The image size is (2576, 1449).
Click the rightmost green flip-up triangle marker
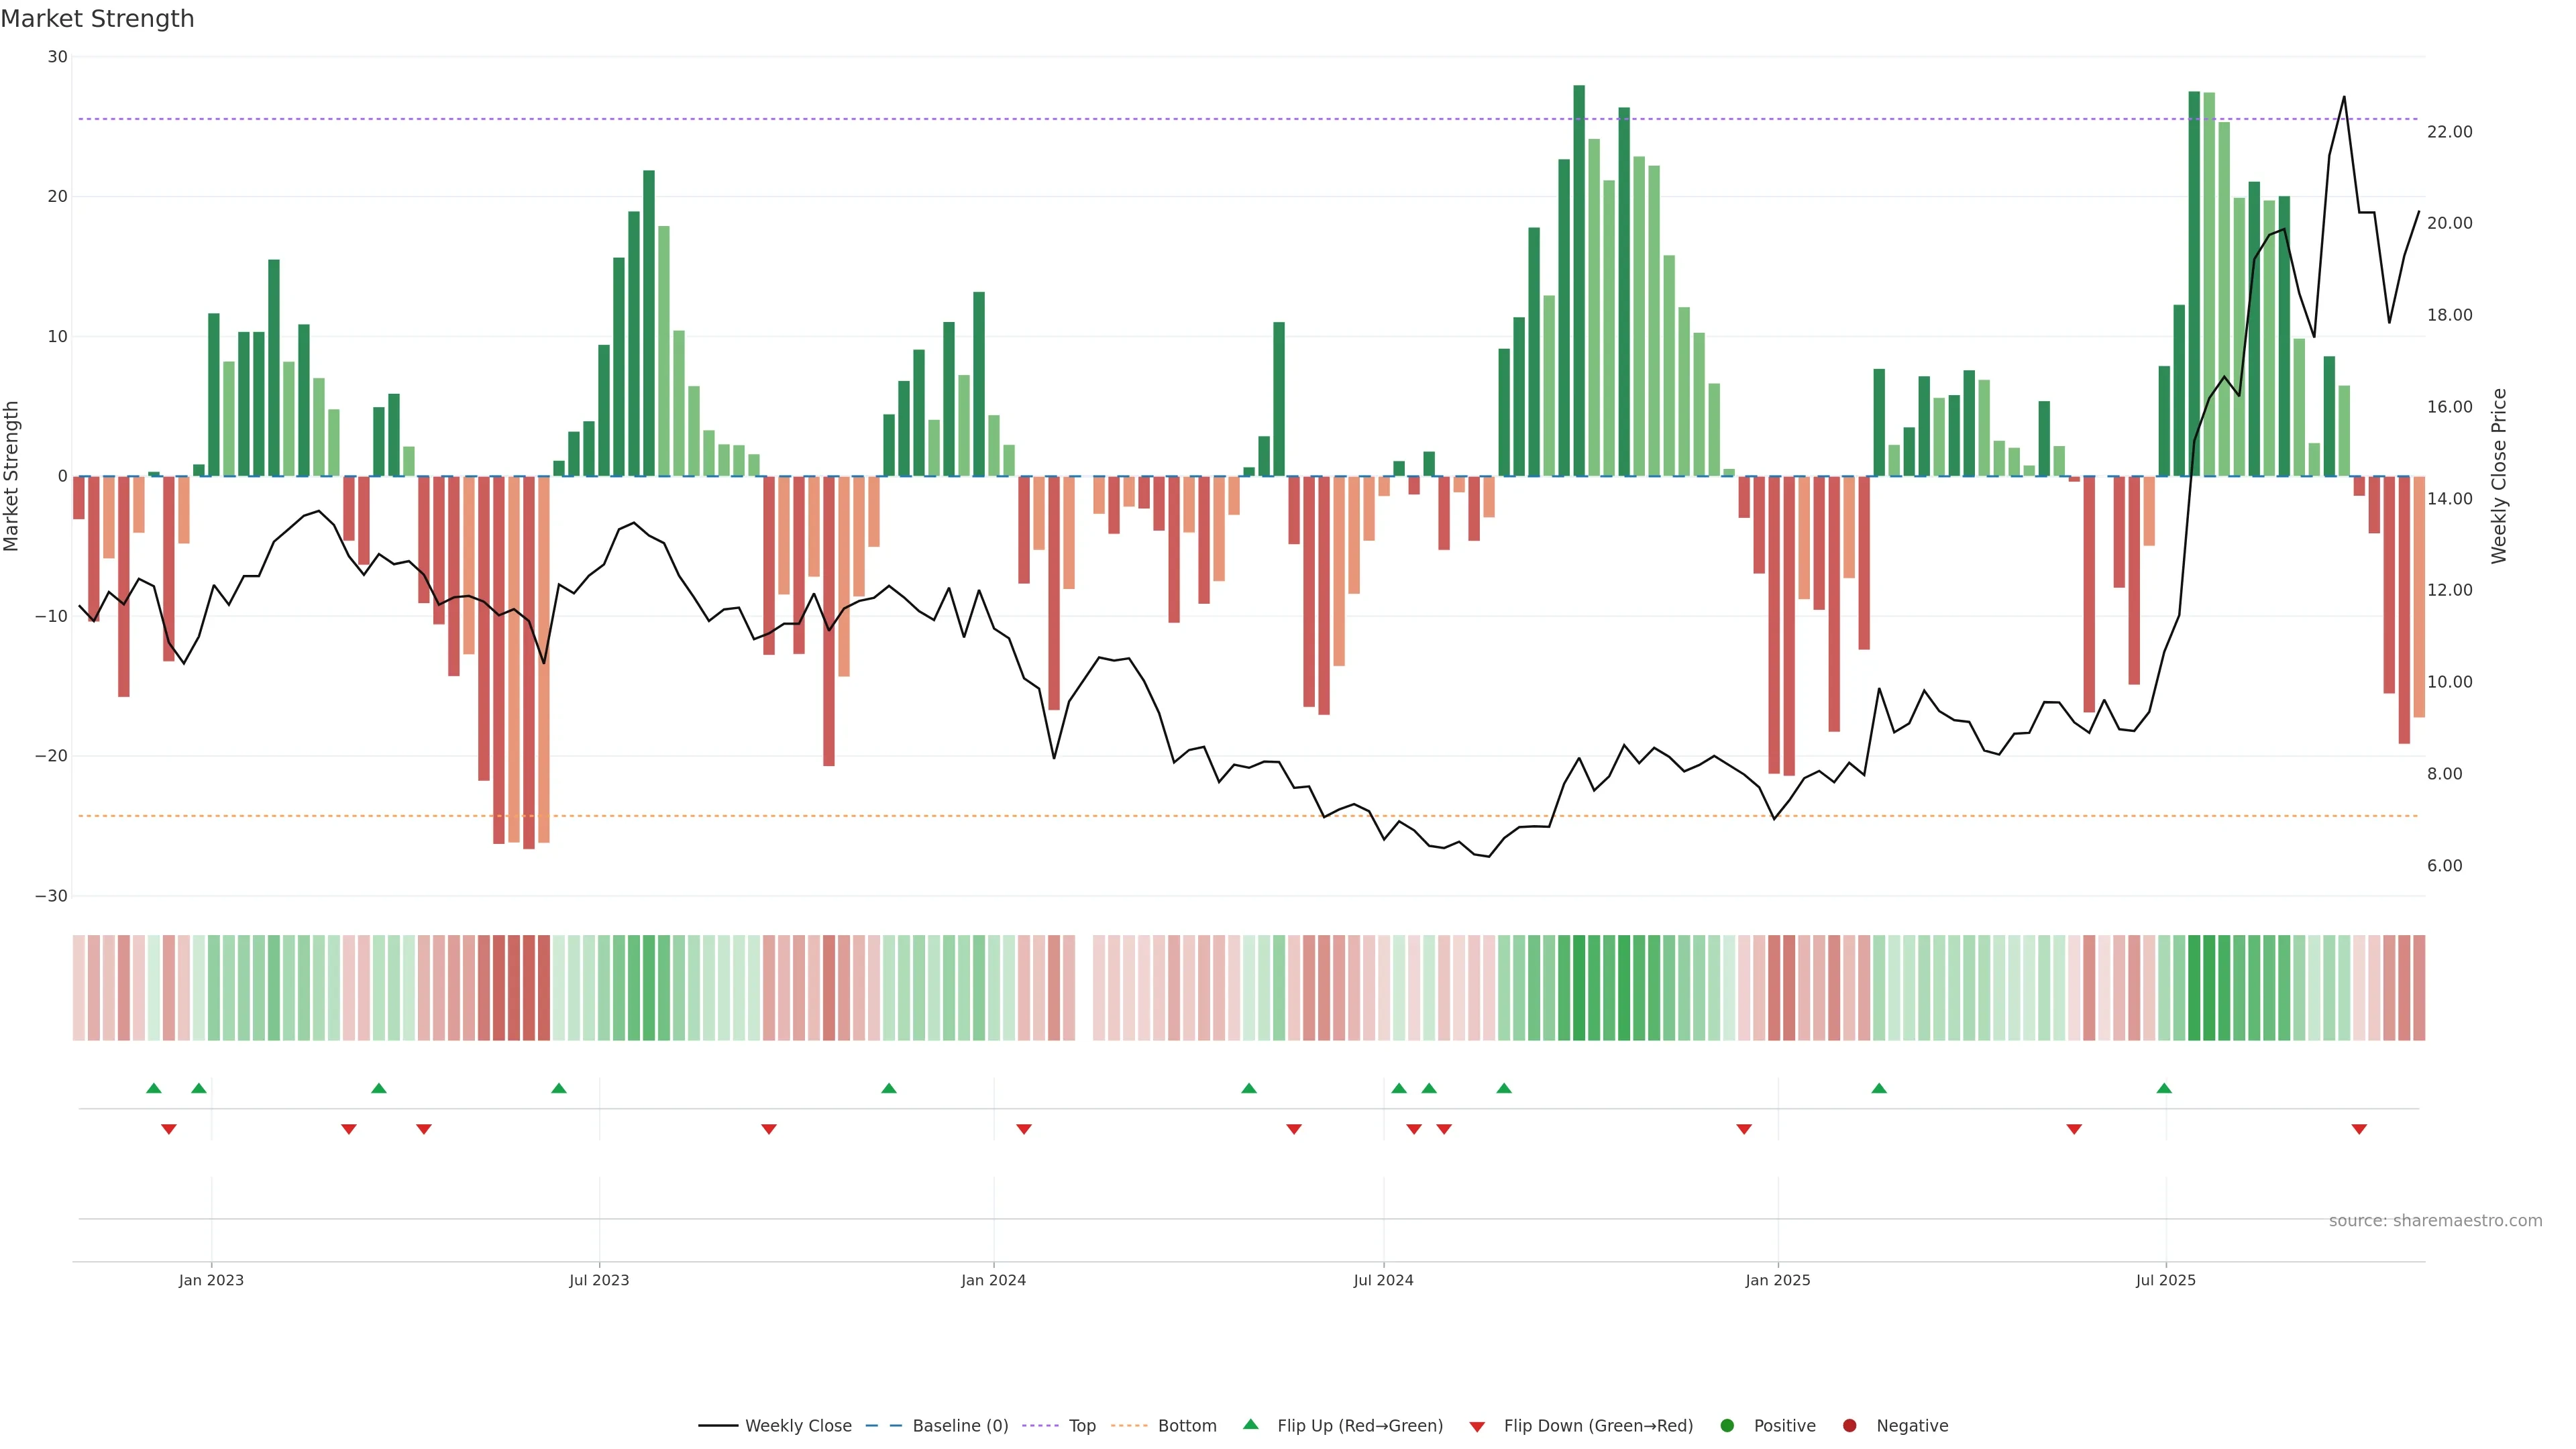[x=2164, y=1088]
